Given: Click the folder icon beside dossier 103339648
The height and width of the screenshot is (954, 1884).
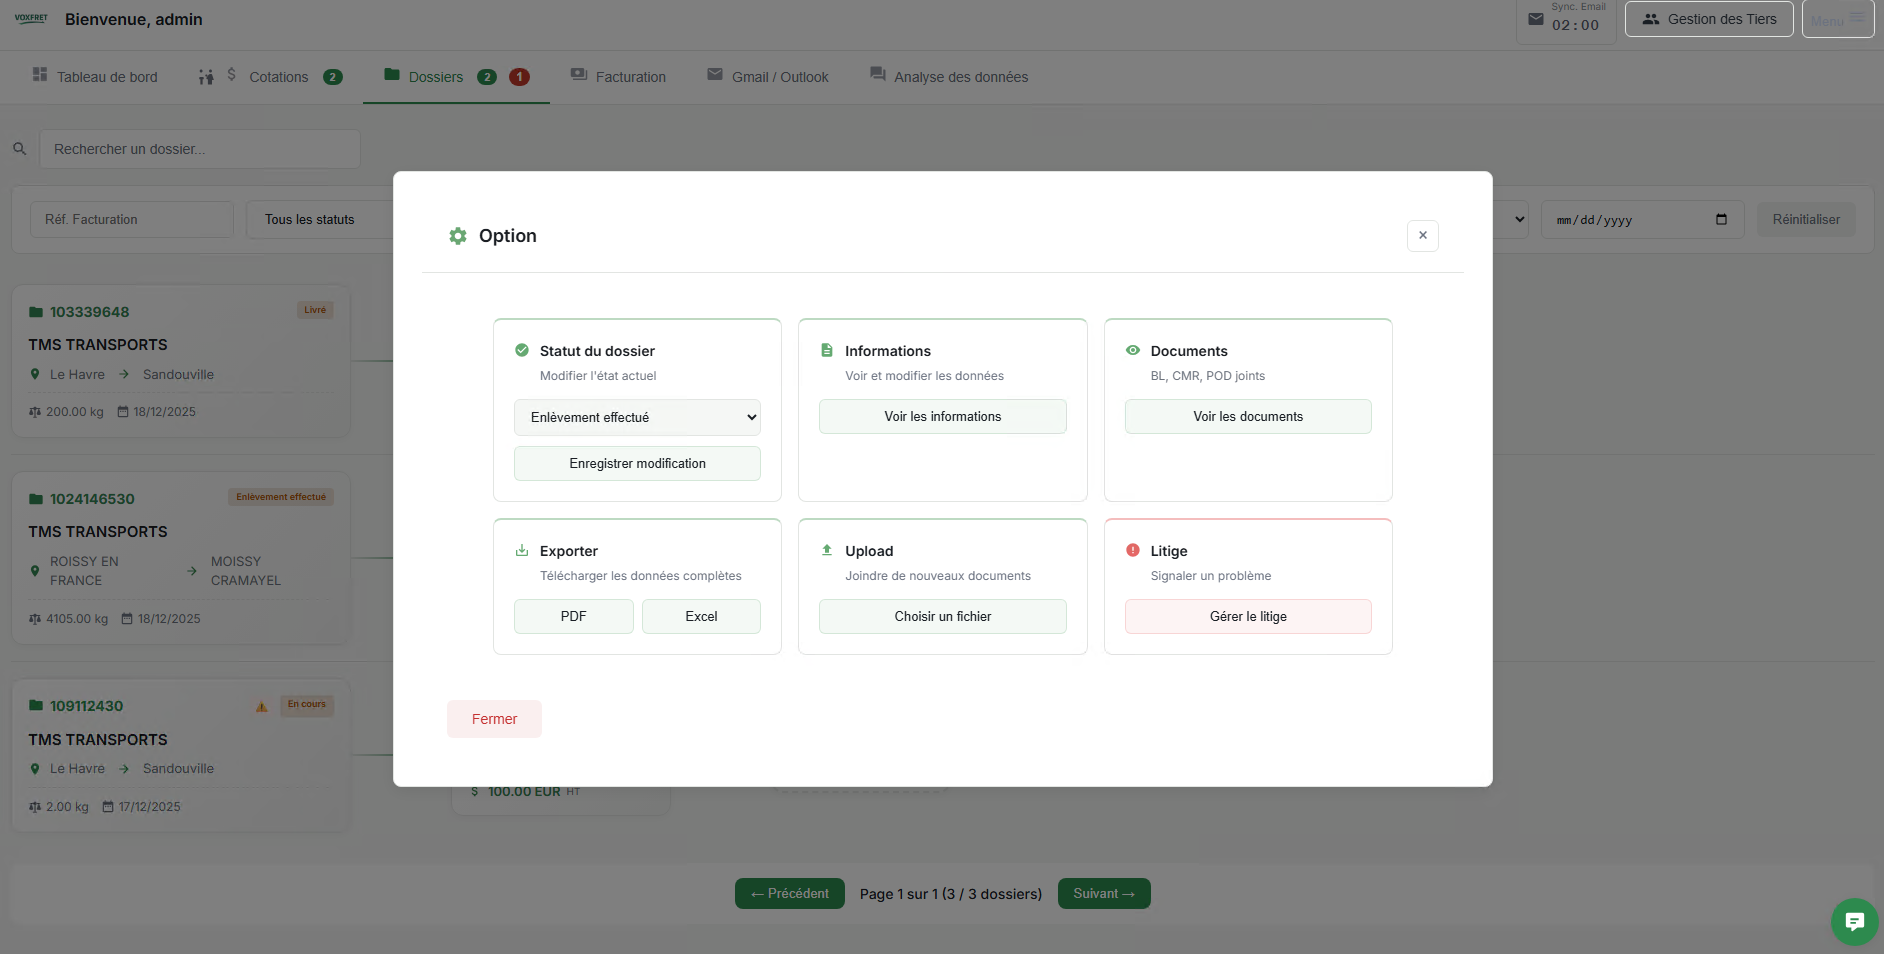Looking at the screenshot, I should tap(34, 311).
